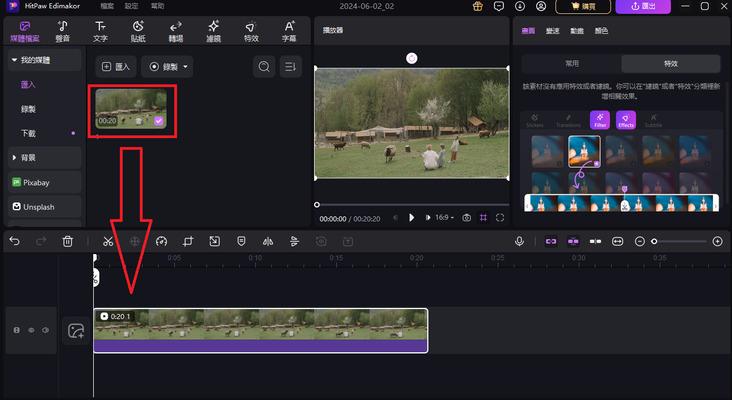Screen dimensions: 732x400
Task: Click the 購買 purchase button
Action: click(x=583, y=6)
